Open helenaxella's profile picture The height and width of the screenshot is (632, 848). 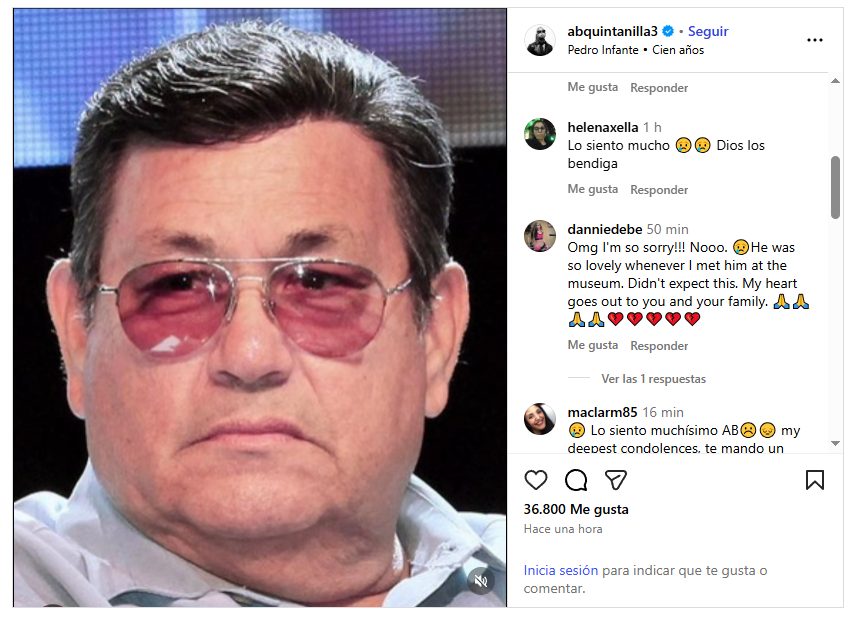click(540, 134)
